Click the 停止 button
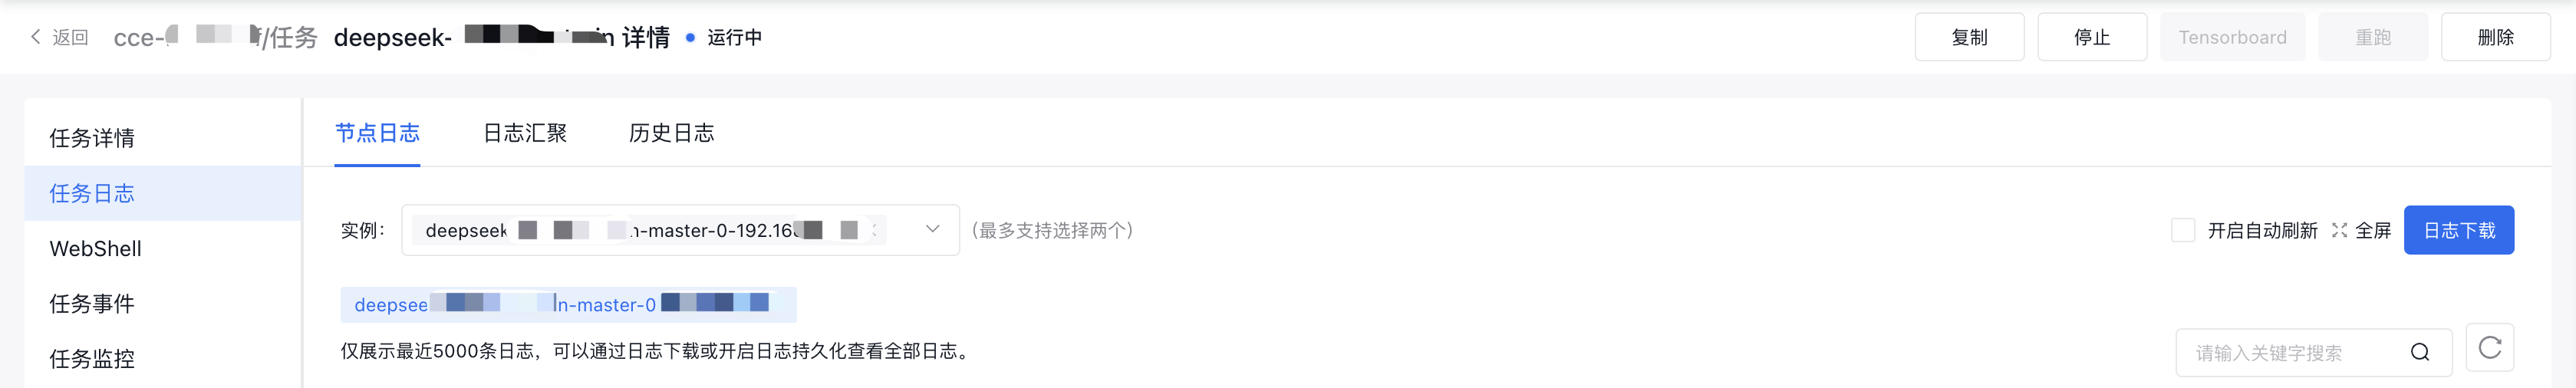 pyautogui.click(x=2091, y=37)
